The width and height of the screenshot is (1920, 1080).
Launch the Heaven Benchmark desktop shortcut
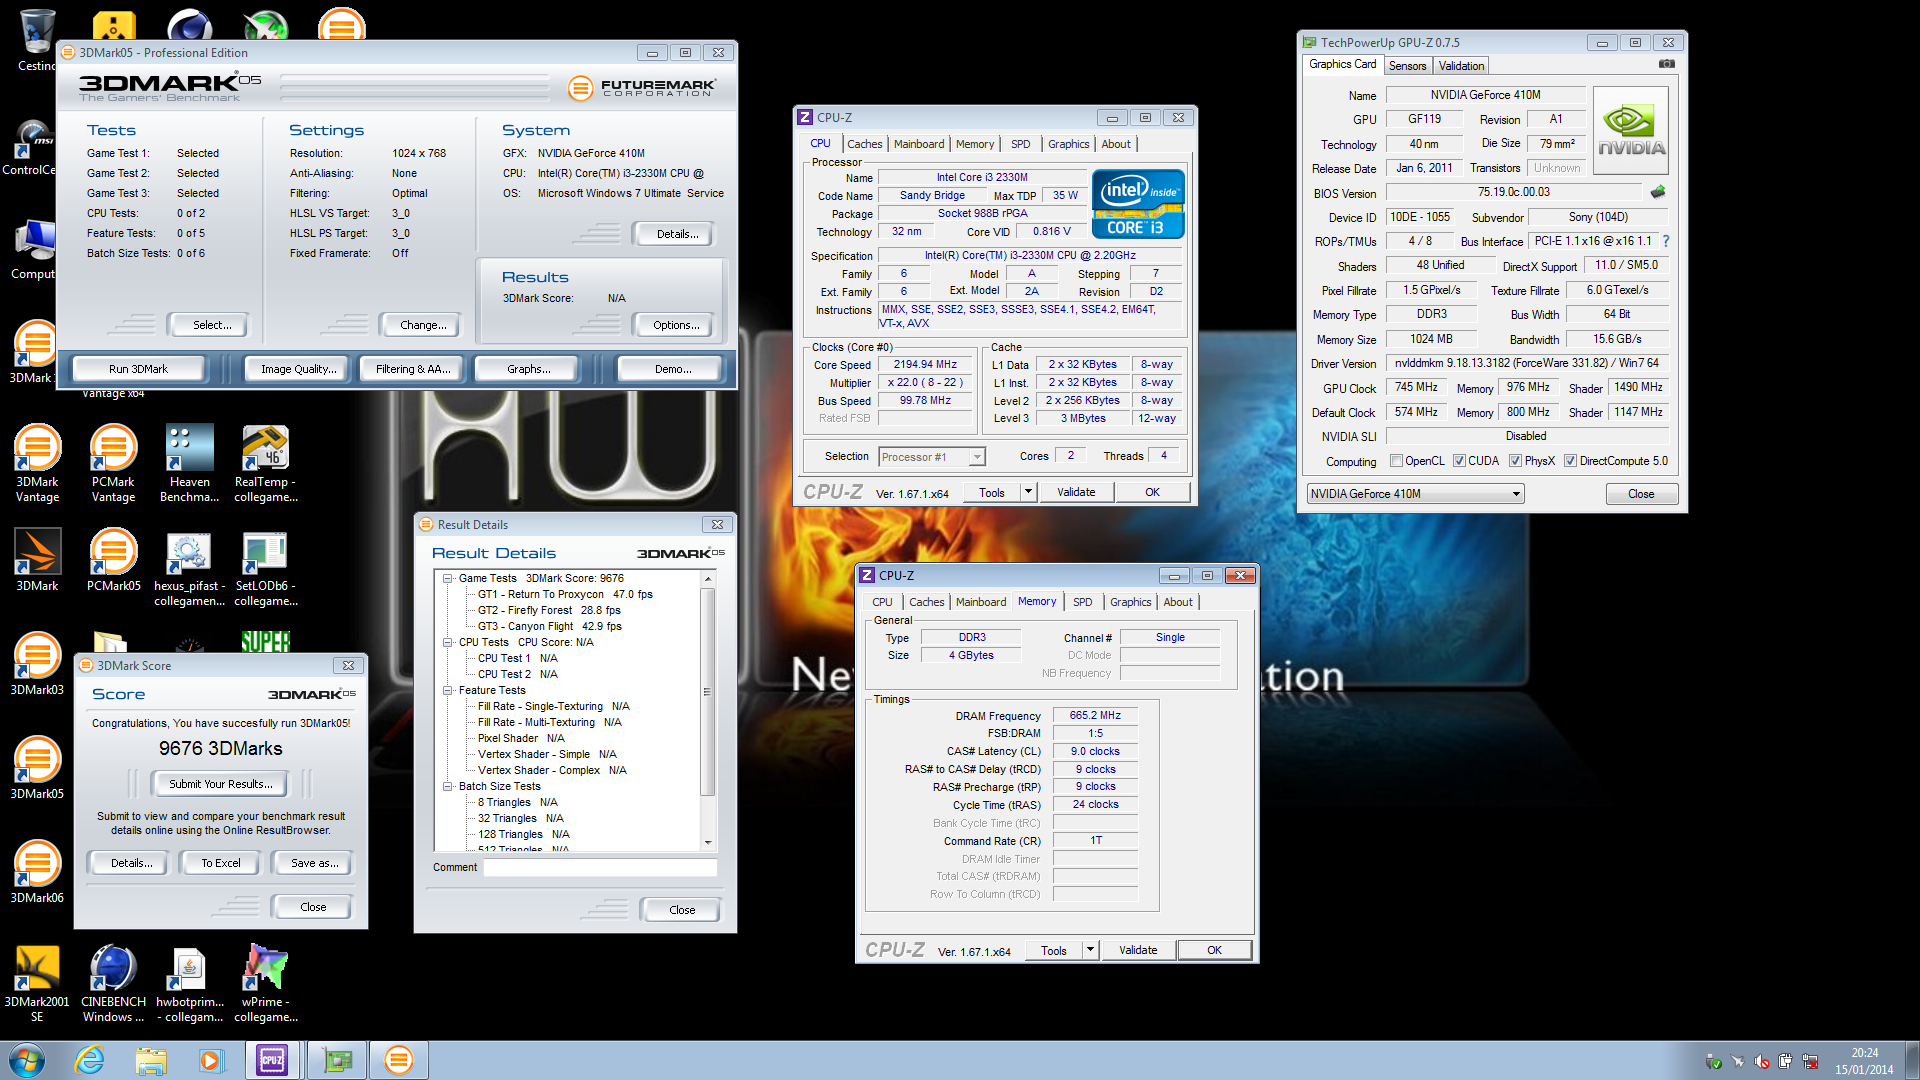[x=189, y=463]
